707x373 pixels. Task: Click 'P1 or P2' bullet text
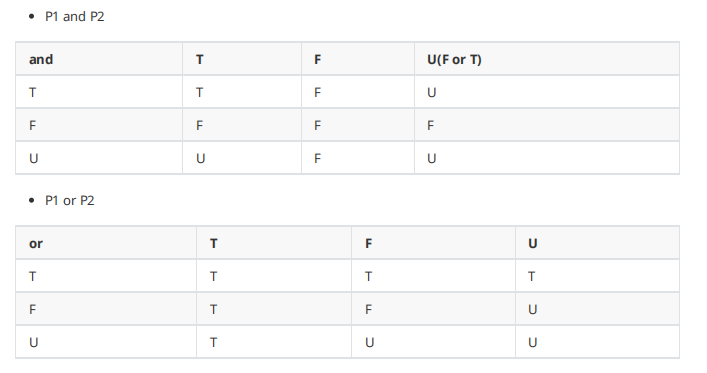click(x=70, y=201)
